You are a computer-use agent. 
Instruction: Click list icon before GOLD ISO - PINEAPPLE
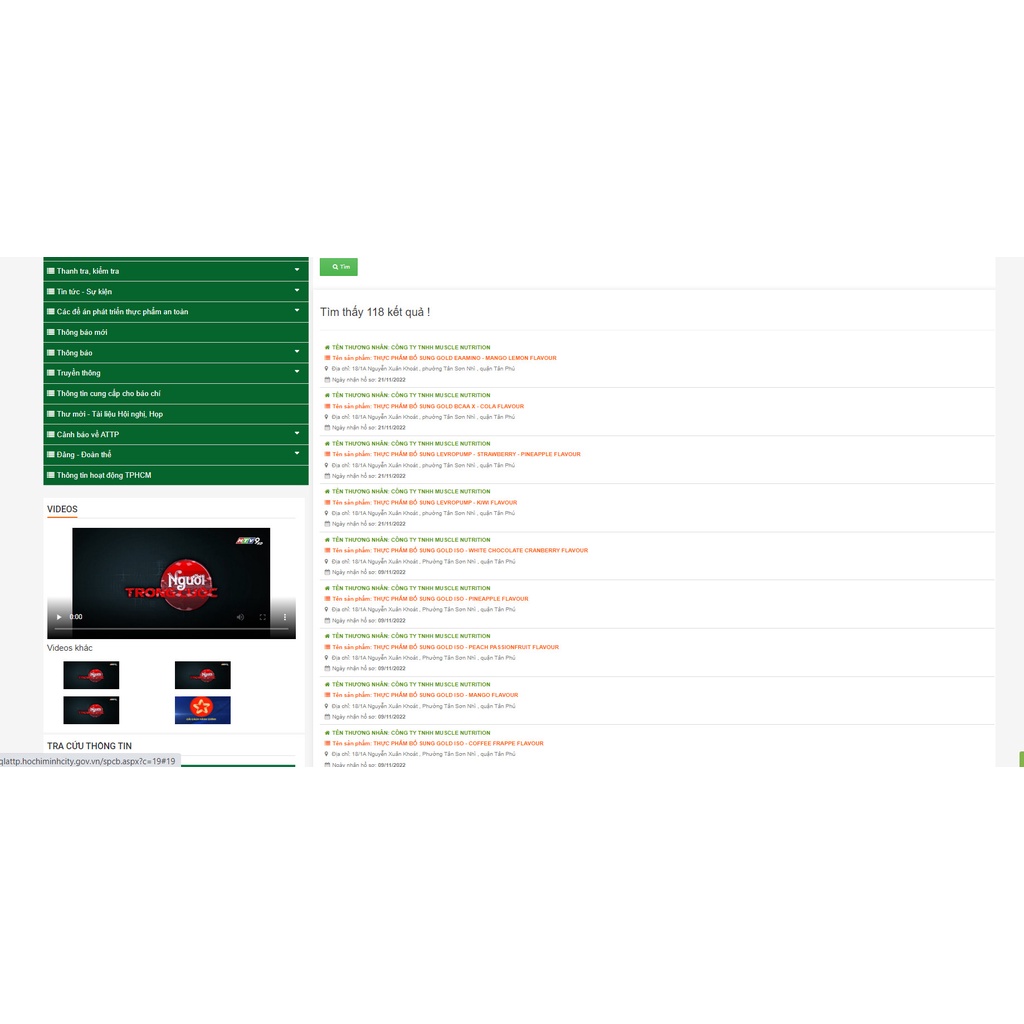pyautogui.click(x=327, y=599)
